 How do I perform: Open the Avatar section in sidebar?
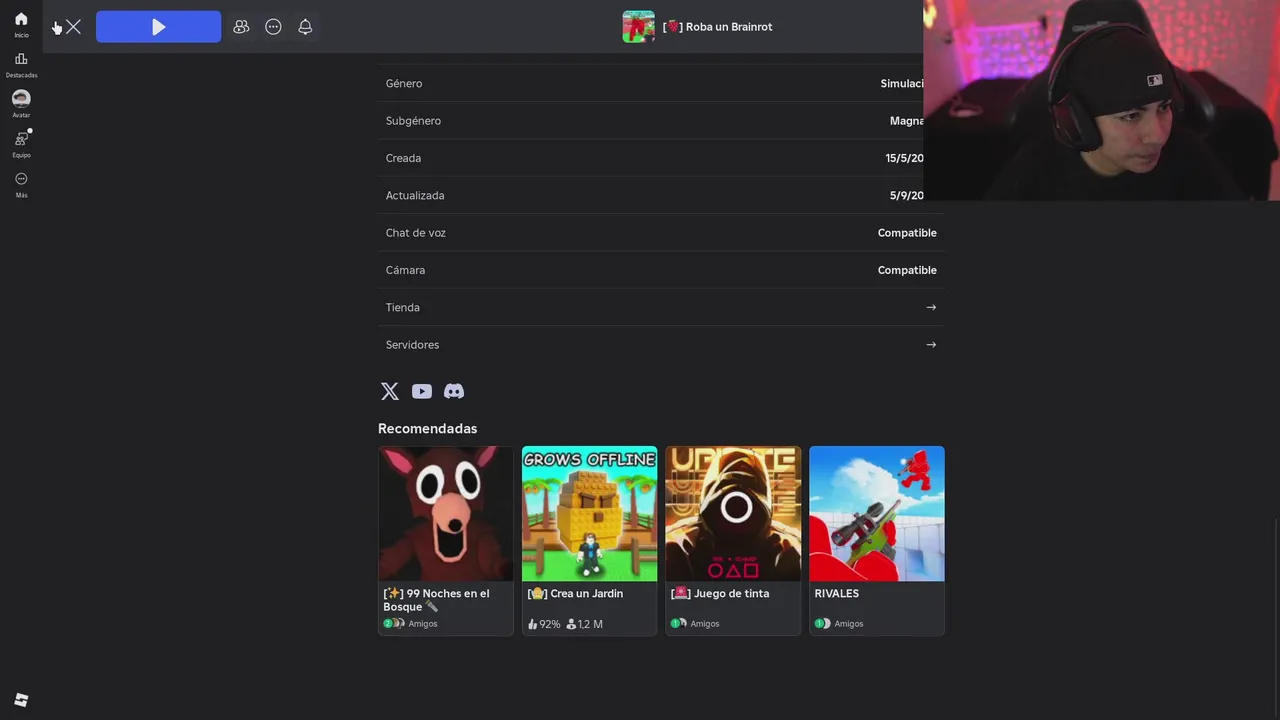tap(21, 104)
